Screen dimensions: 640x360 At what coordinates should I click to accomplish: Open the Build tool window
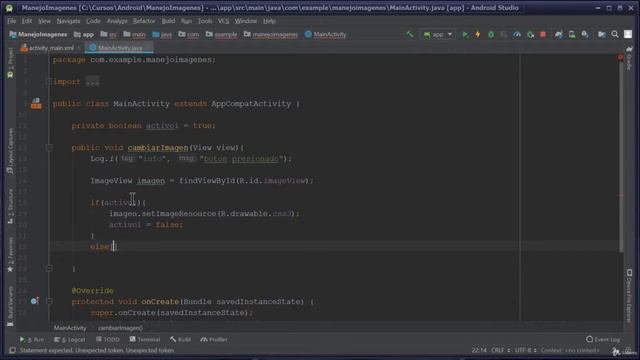coord(180,340)
